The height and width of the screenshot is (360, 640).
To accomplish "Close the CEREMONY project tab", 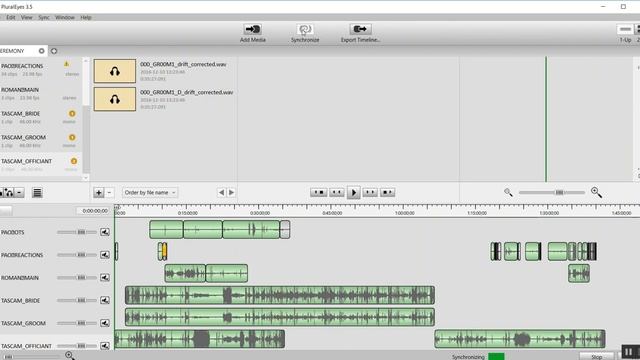I will [x=42, y=51].
